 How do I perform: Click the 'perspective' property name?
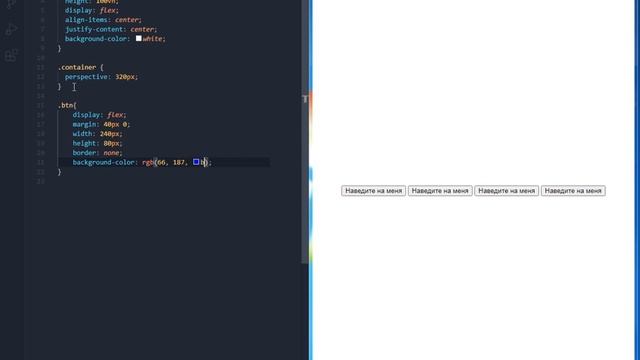87,77
